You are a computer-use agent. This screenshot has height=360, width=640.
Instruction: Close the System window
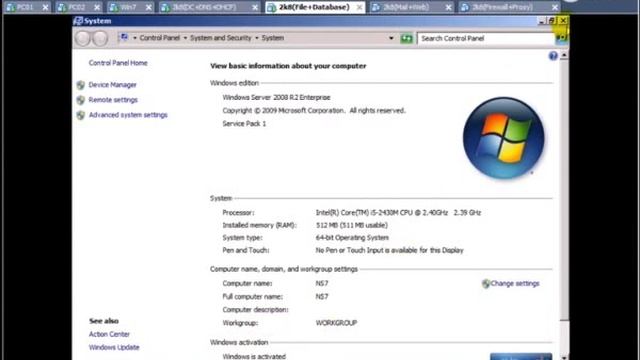coord(563,20)
